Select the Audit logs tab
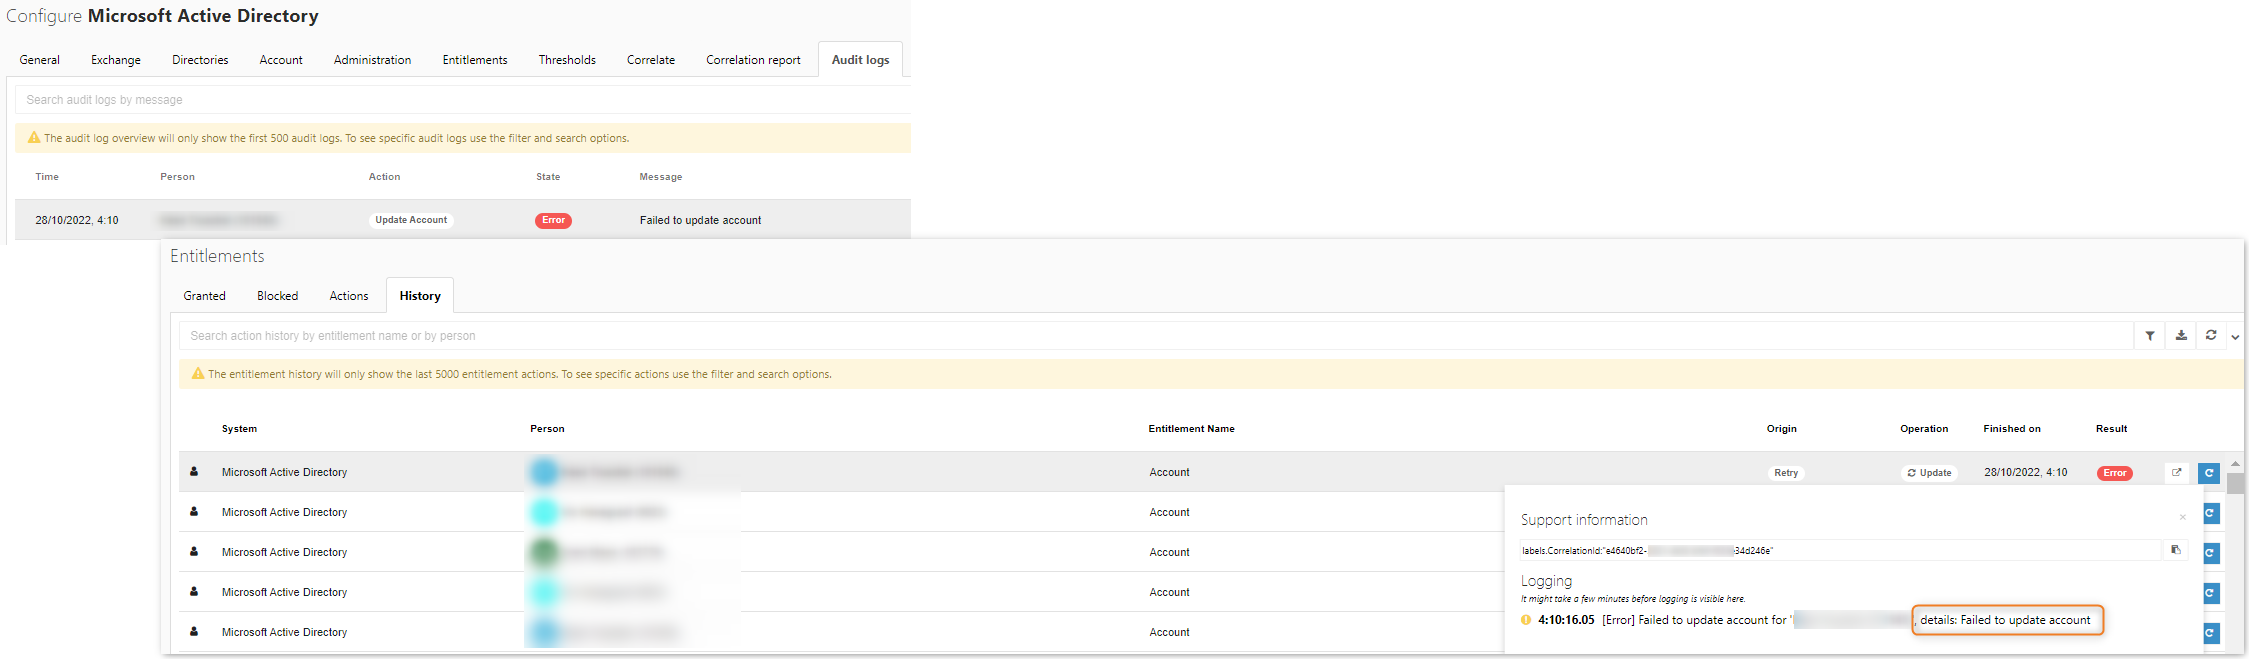 click(860, 60)
